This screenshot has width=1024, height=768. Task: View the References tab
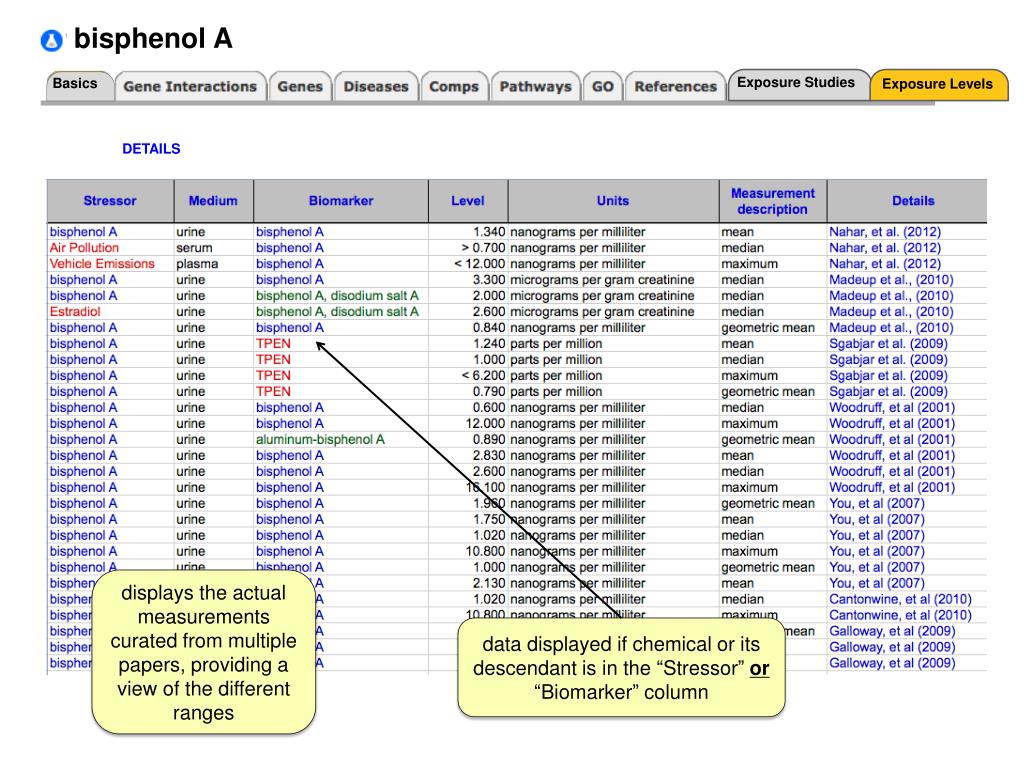click(x=675, y=86)
